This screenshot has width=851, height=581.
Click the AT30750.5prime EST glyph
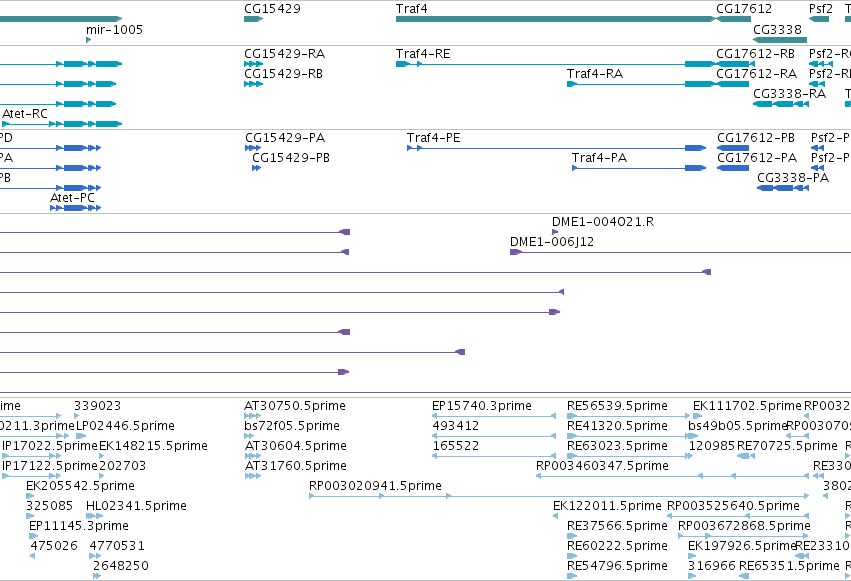point(252,416)
